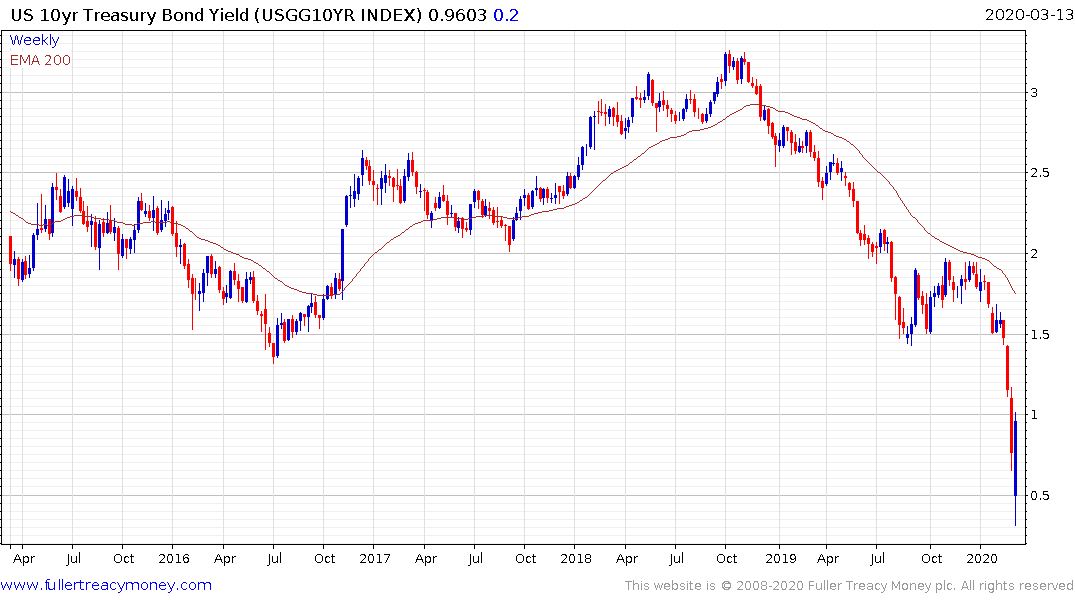Click the 2020-03-13 date in top right
The height and width of the screenshot is (600, 1075).
click(x=1027, y=14)
